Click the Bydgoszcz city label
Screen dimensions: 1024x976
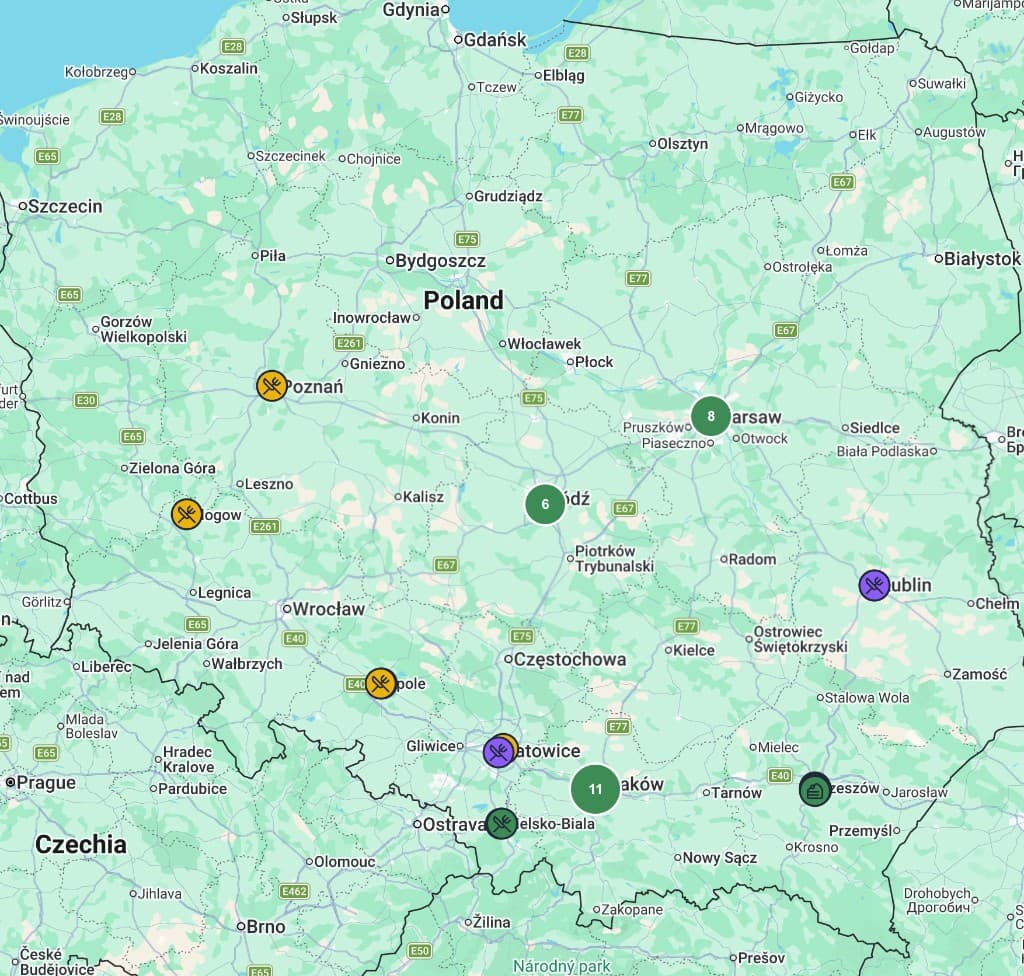click(440, 261)
